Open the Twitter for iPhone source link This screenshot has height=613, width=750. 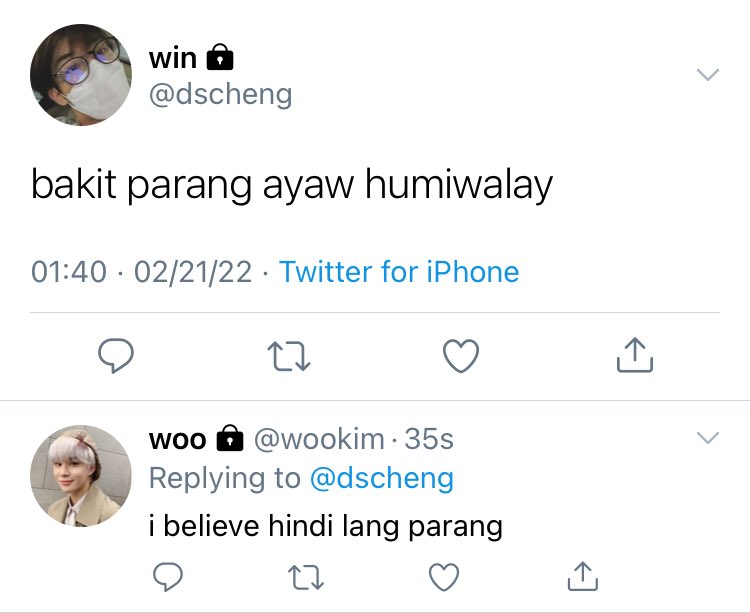tap(399, 272)
